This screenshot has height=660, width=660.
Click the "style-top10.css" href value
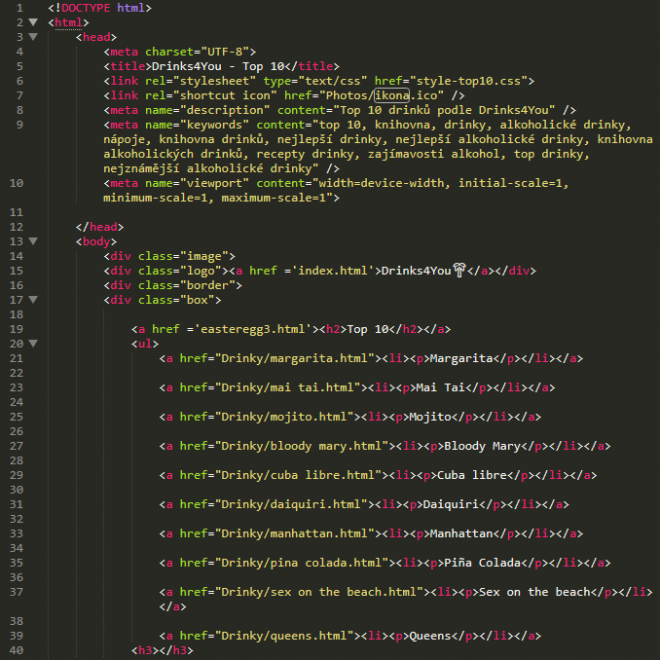coord(468,81)
